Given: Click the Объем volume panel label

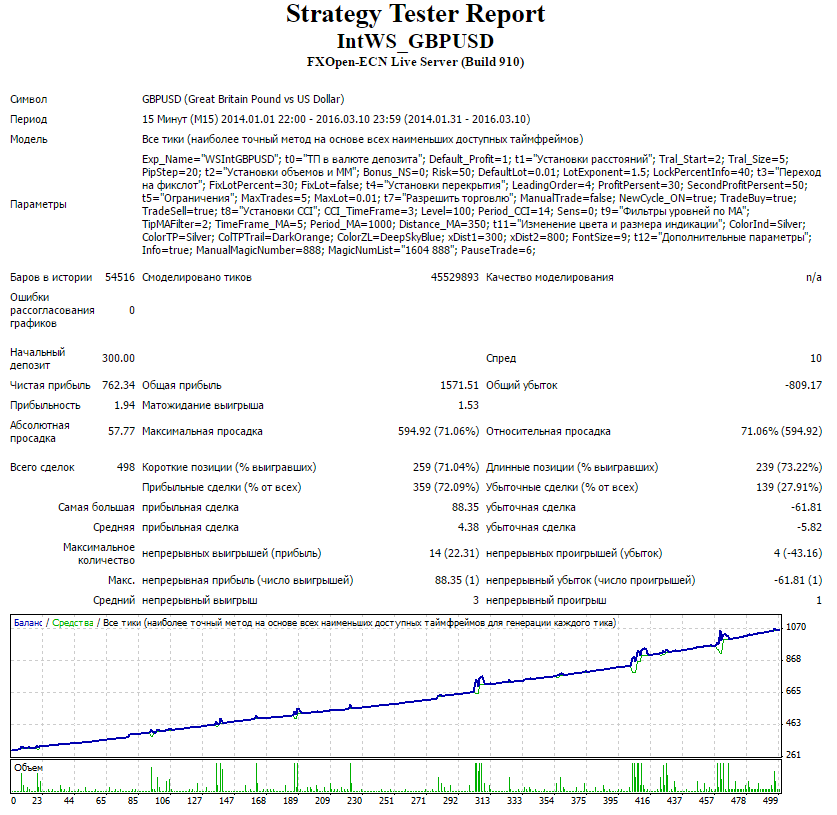Looking at the screenshot, I should 28,768.
